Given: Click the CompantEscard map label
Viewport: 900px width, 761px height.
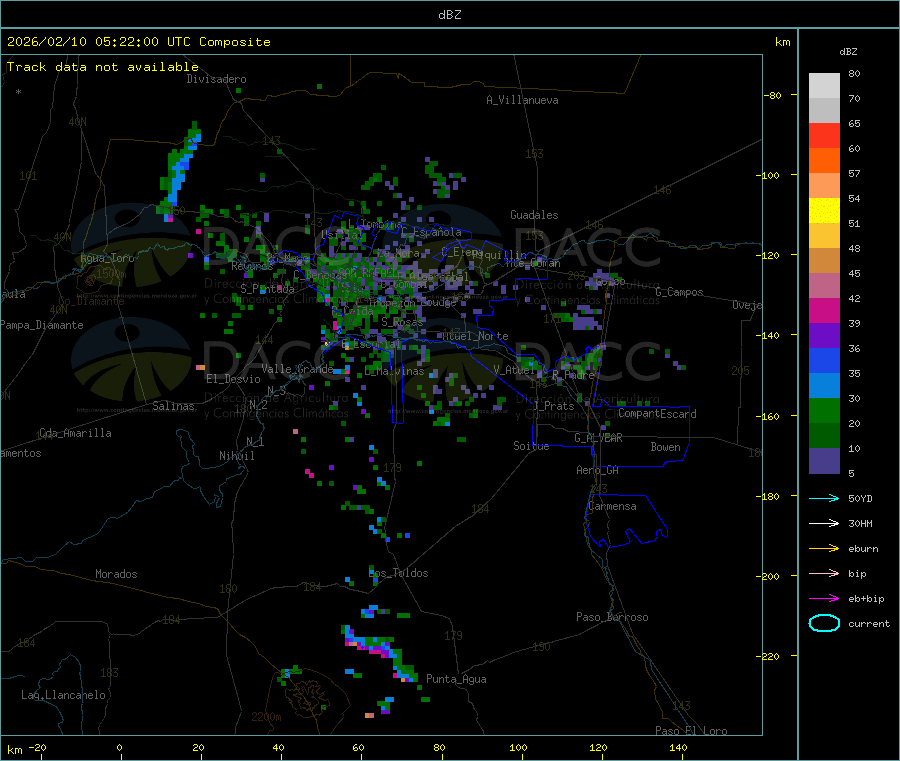Looking at the screenshot, I should (657, 413).
